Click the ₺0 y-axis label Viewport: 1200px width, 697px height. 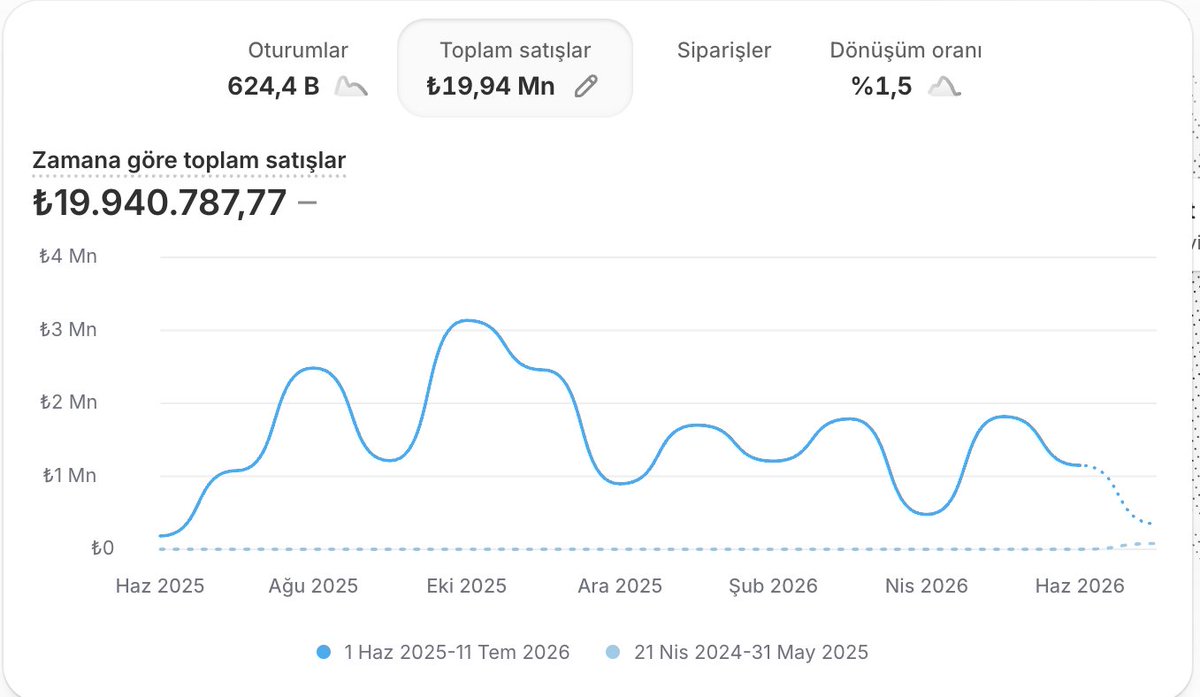tap(102, 548)
